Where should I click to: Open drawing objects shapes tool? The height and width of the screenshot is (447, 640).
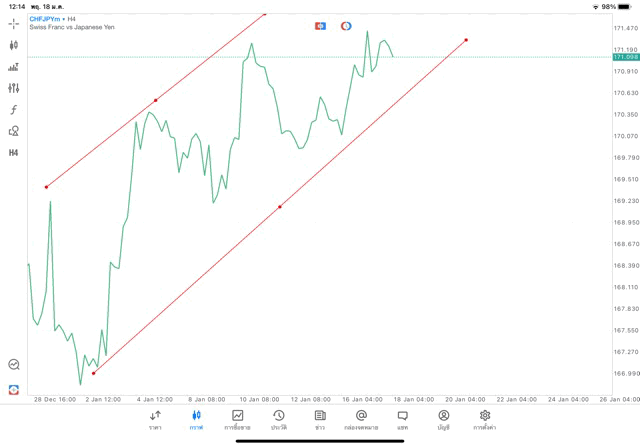pos(14,131)
